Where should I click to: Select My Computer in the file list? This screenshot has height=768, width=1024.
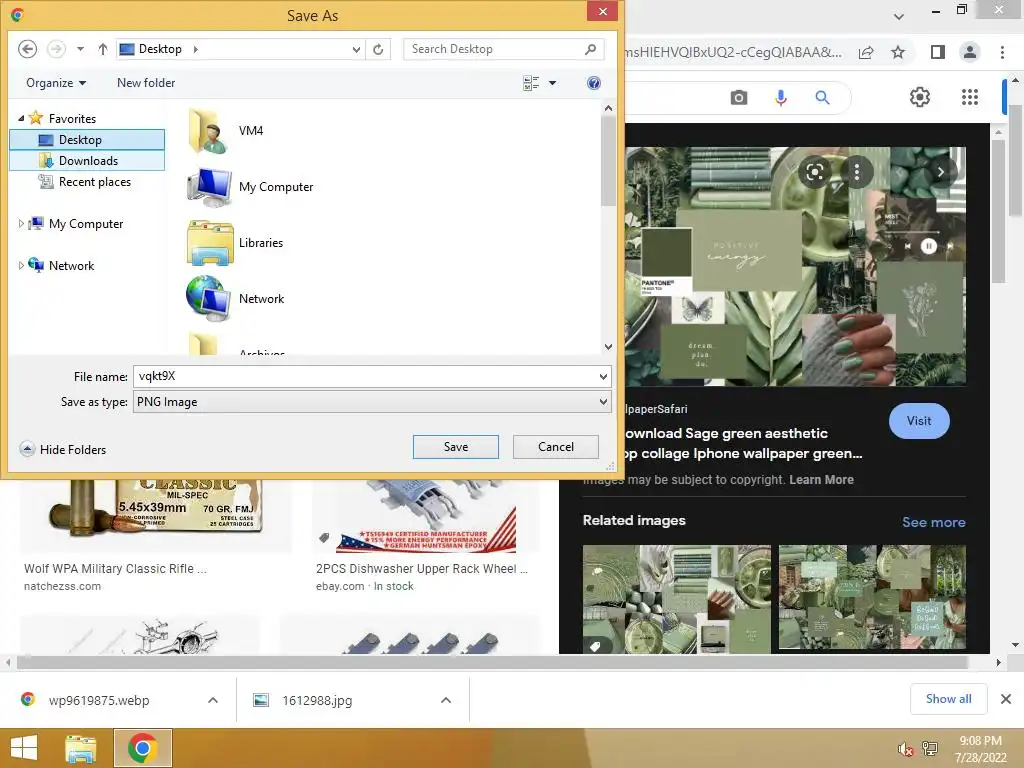[251, 187]
